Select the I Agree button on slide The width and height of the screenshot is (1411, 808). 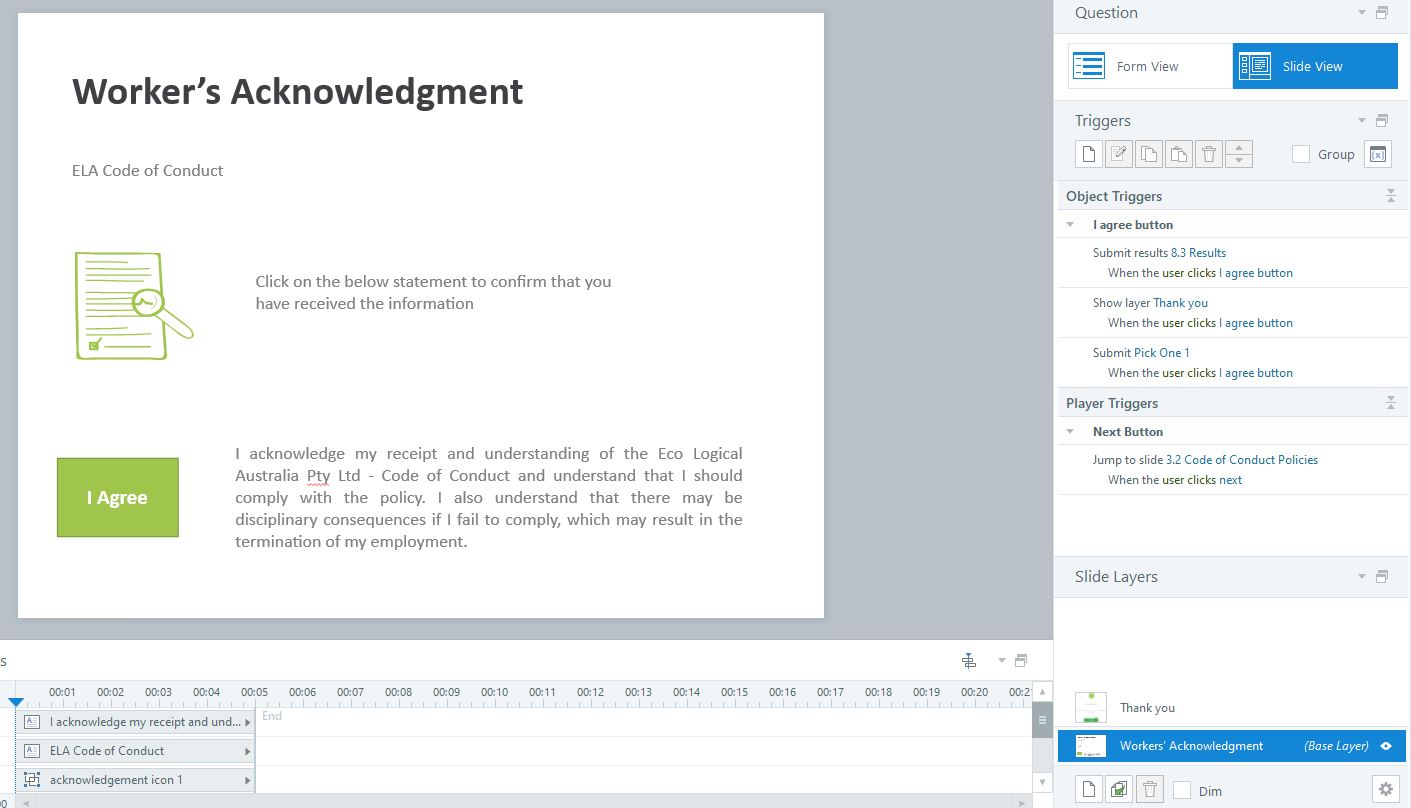[118, 497]
